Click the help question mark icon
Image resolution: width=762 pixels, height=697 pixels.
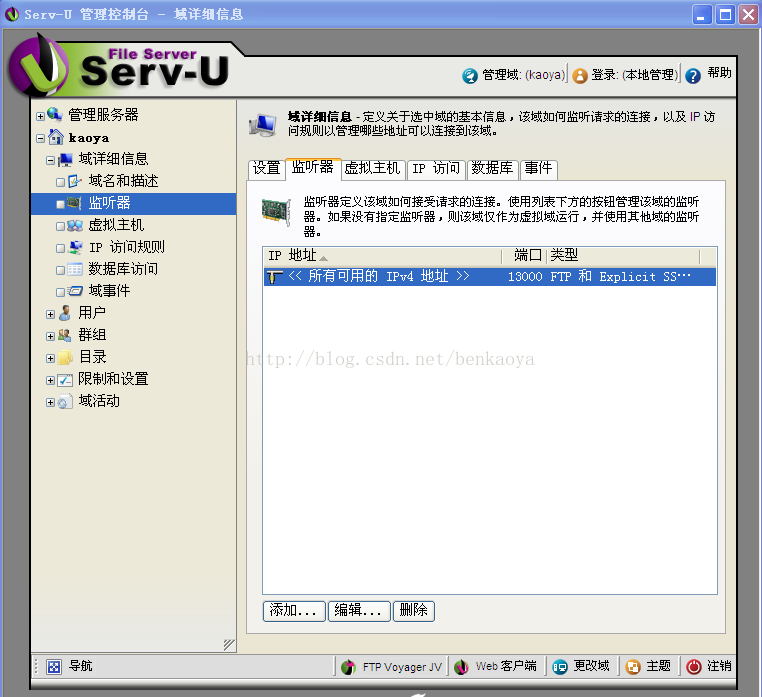pyautogui.click(x=693, y=75)
